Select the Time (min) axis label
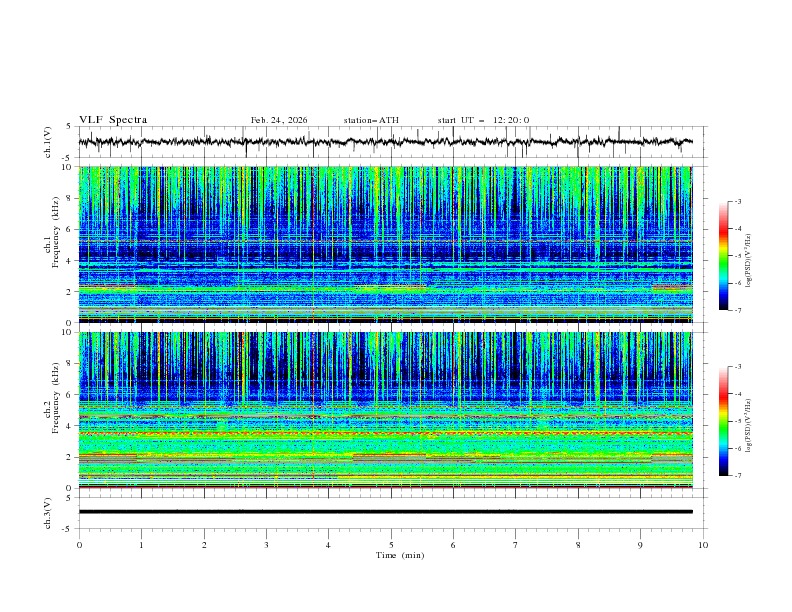 402,554
